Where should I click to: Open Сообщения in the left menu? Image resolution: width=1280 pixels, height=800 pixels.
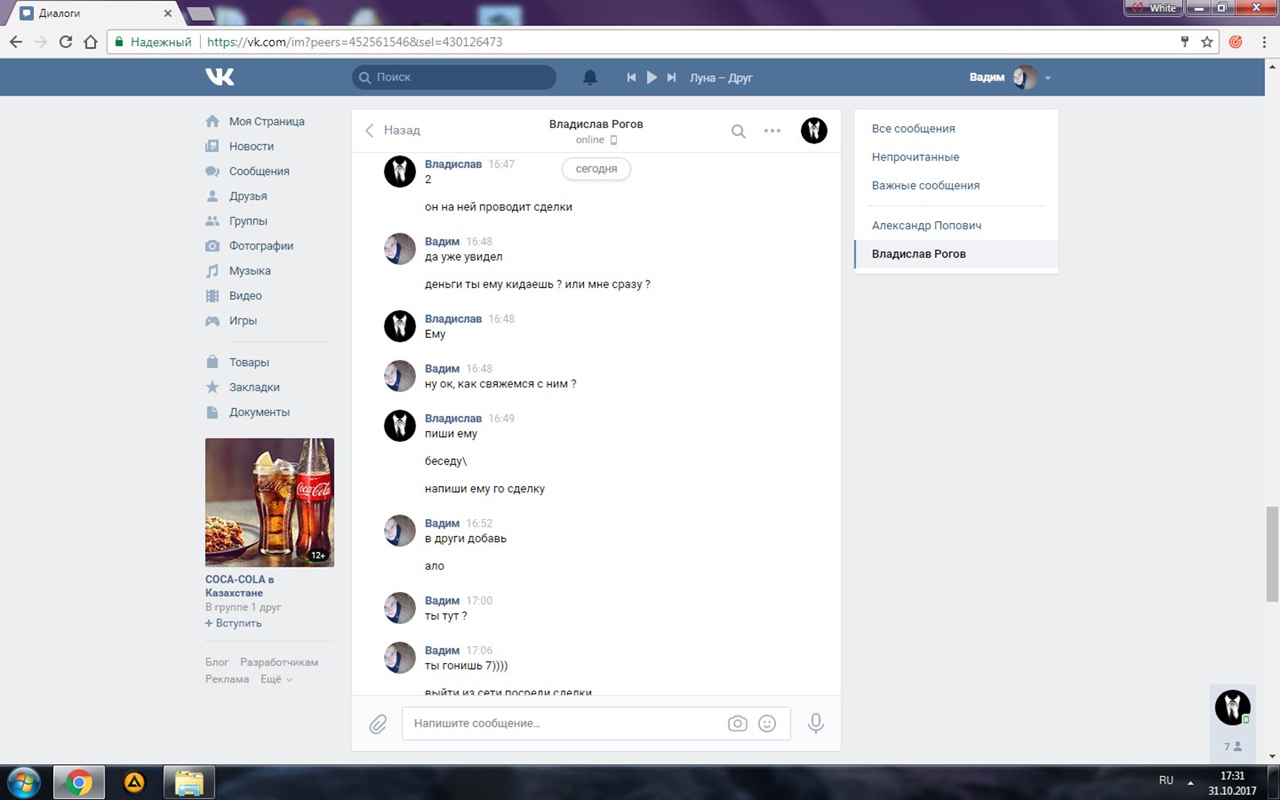258,171
